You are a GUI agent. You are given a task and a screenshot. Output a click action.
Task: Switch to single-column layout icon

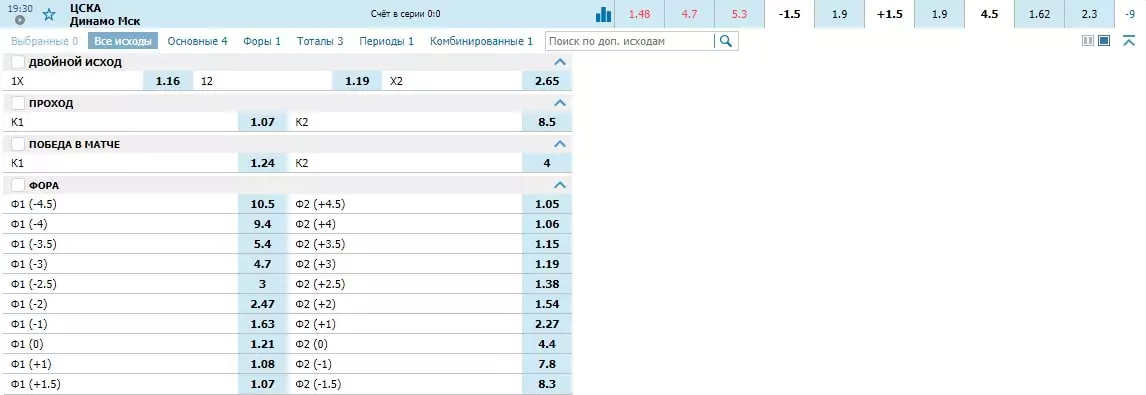1104,41
